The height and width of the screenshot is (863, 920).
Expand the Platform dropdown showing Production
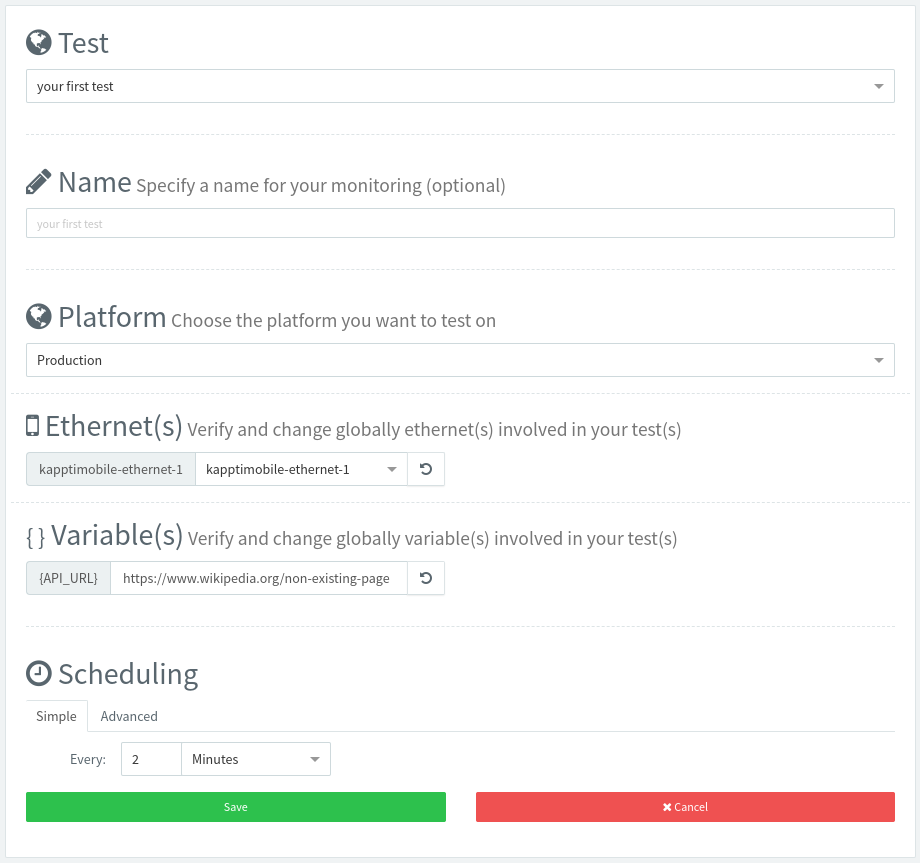point(460,360)
